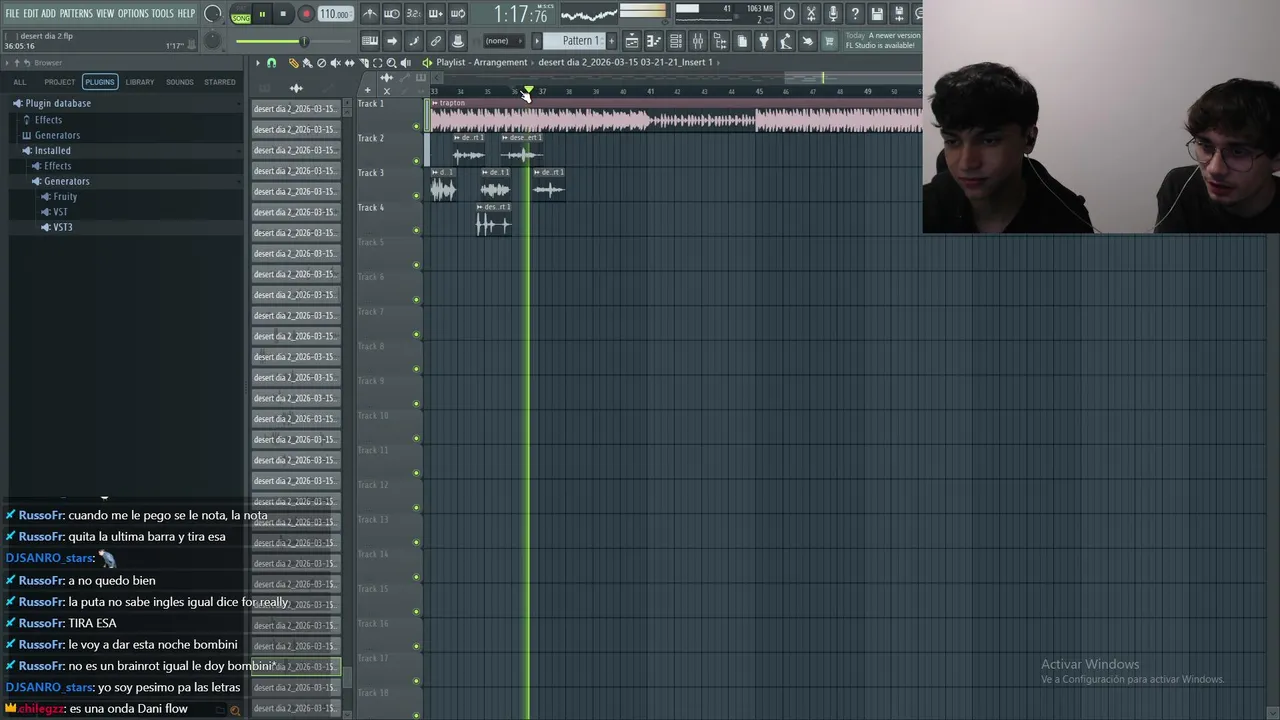
Task: Stop playback with the stop button
Action: [x=283, y=14]
